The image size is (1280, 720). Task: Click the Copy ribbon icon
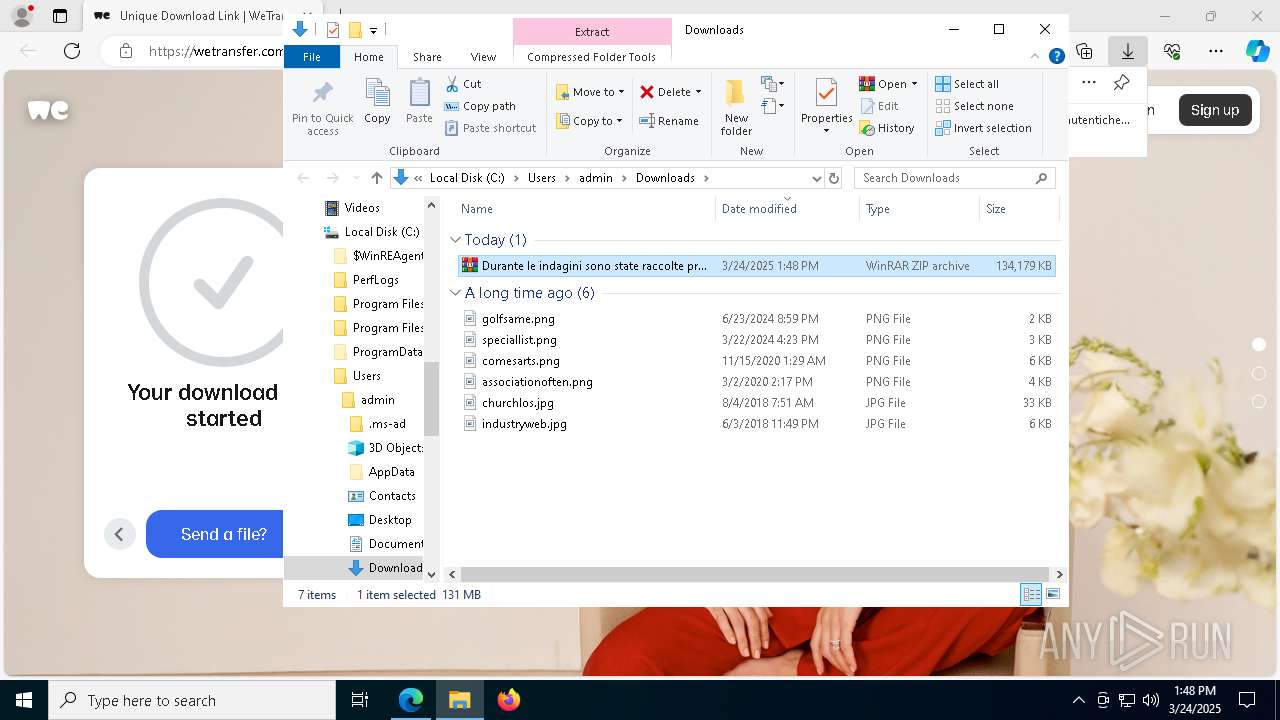coord(377,101)
